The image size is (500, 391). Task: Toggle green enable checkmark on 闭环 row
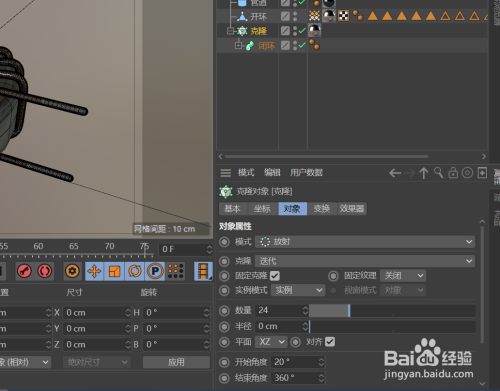tap(302, 45)
